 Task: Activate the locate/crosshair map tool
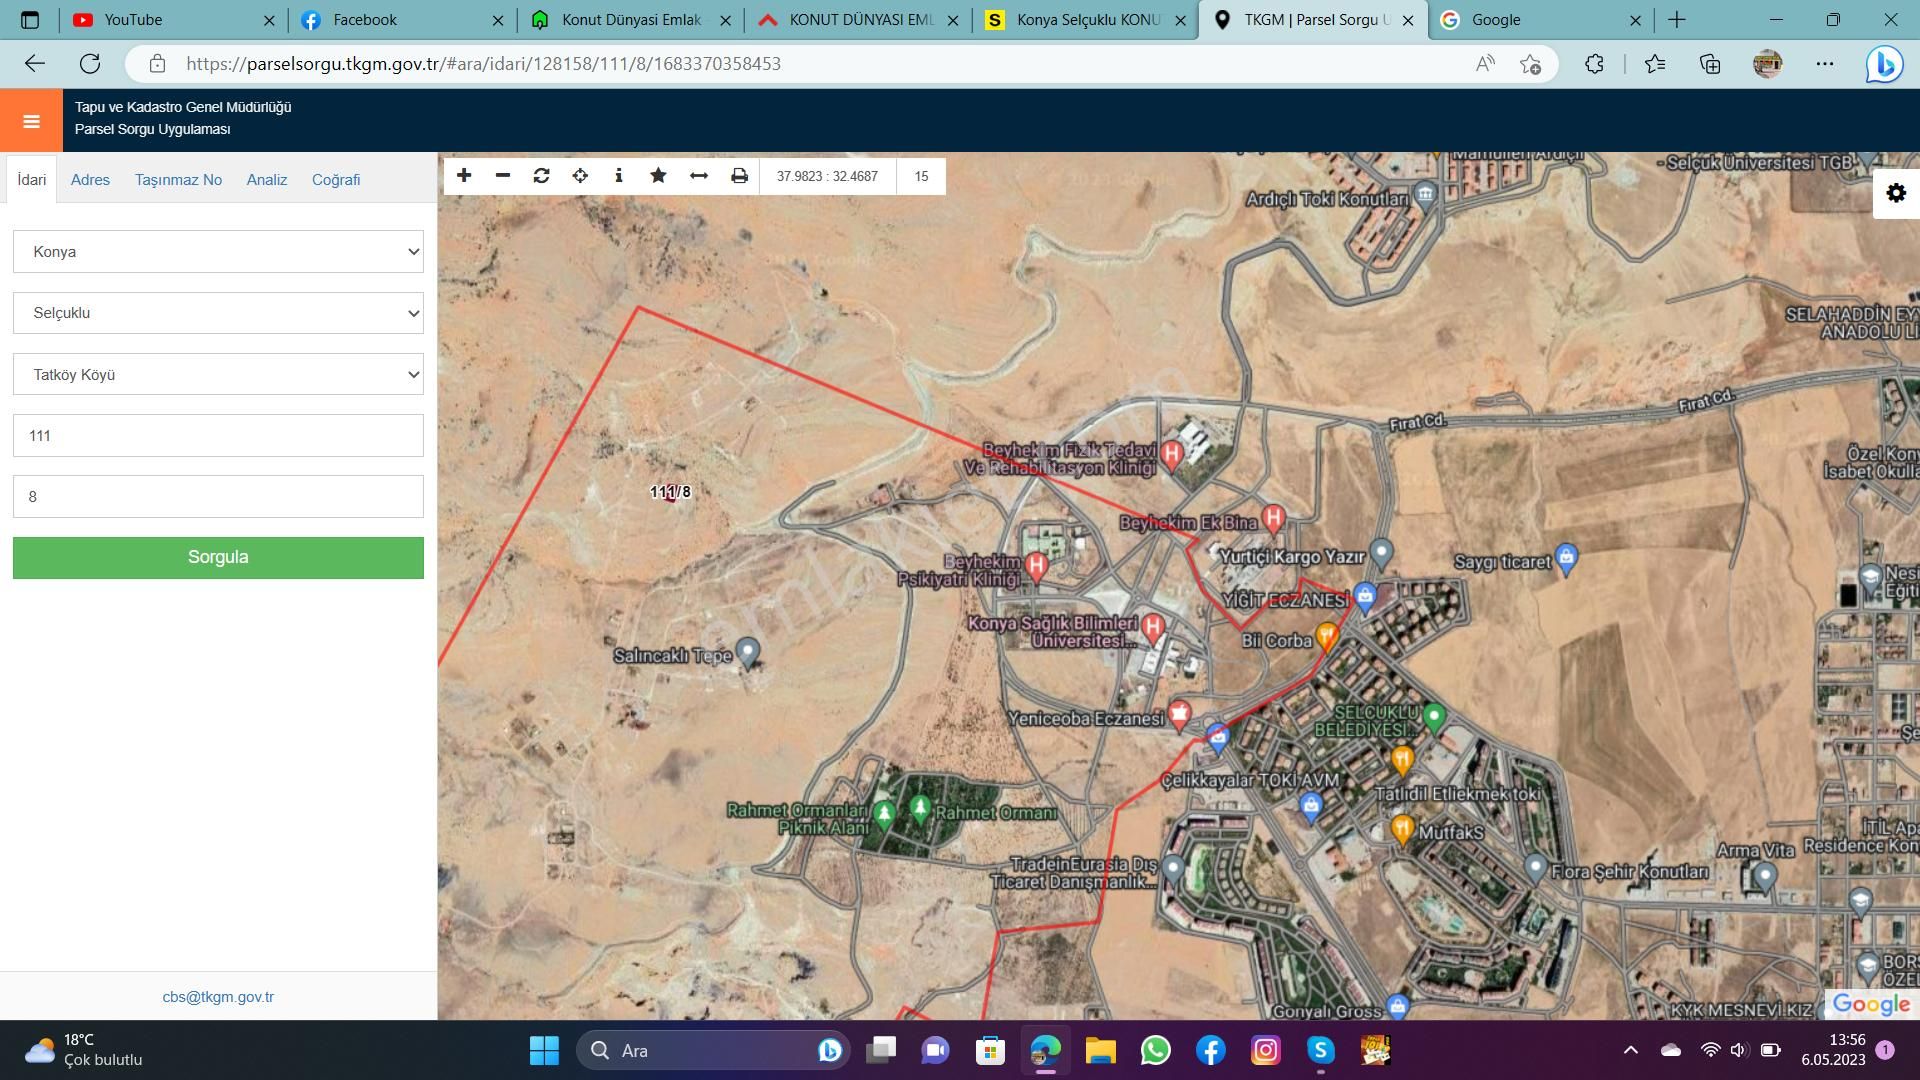tap(580, 176)
